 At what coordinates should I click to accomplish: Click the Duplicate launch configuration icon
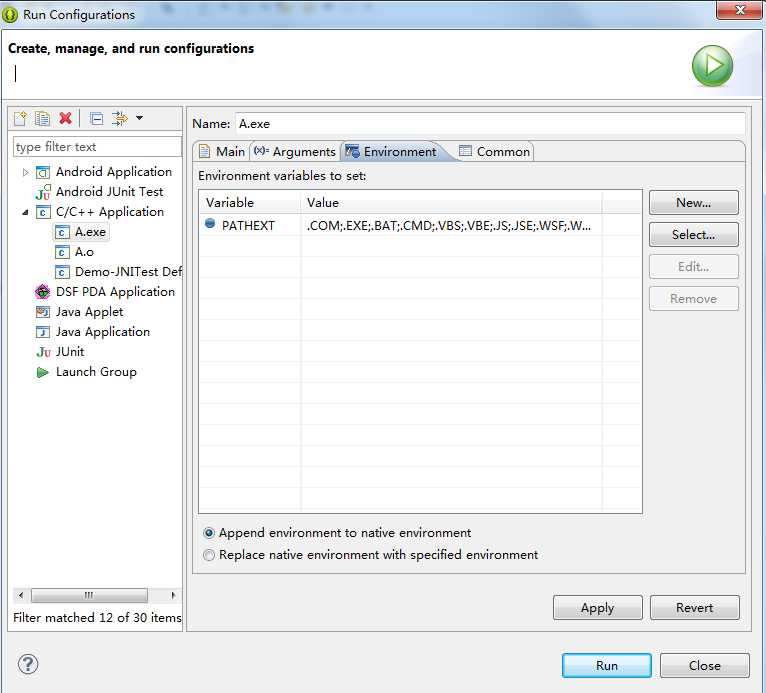(43, 118)
